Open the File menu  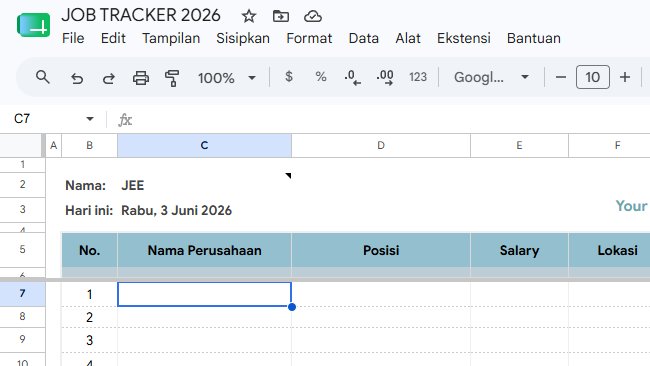point(73,38)
